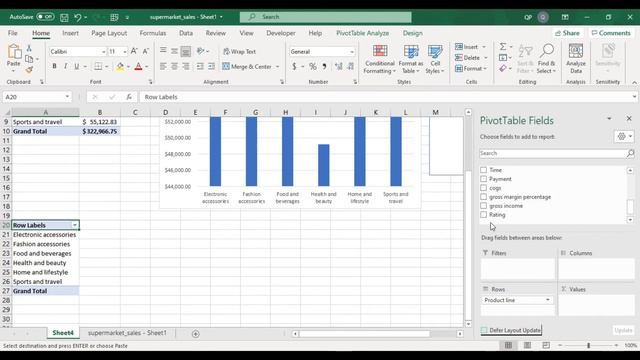Click the Wrap Text button
Screen dimensions: 640x360
pyautogui.click(x=240, y=51)
